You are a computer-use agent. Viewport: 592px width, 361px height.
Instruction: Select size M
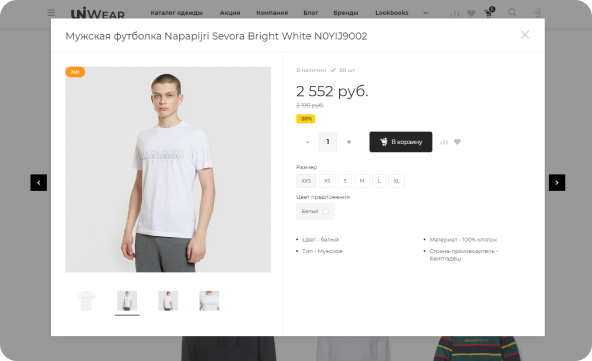(x=362, y=181)
